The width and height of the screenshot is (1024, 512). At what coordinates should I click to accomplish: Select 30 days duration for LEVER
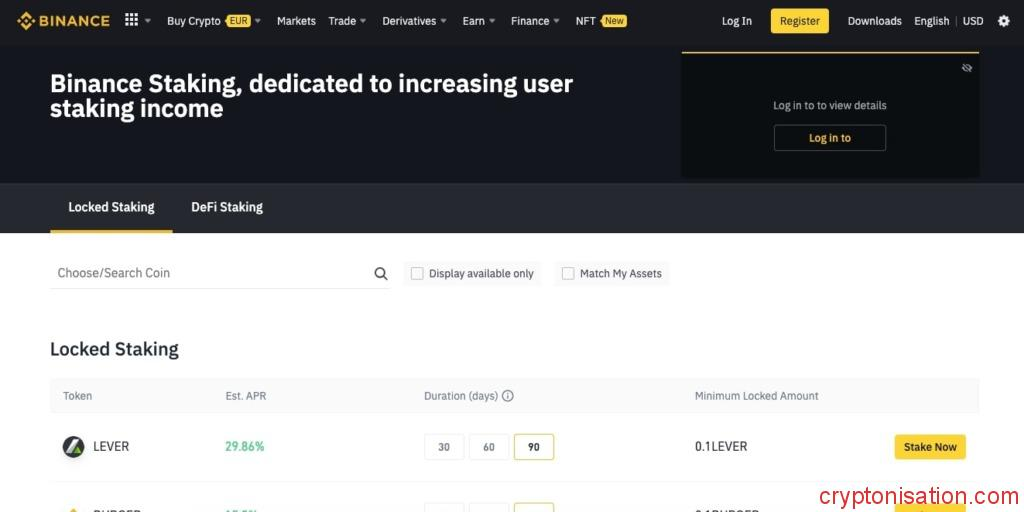tap(444, 447)
